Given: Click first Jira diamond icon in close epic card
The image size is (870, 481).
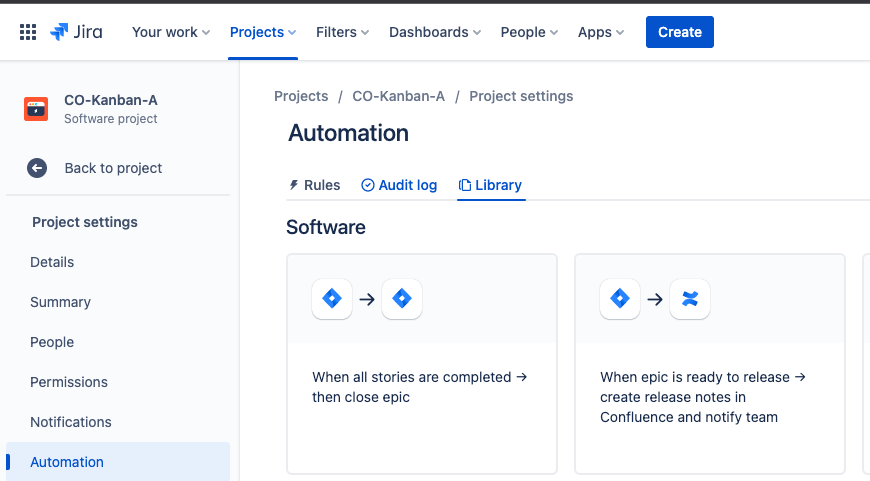Looking at the screenshot, I should click(x=332, y=299).
